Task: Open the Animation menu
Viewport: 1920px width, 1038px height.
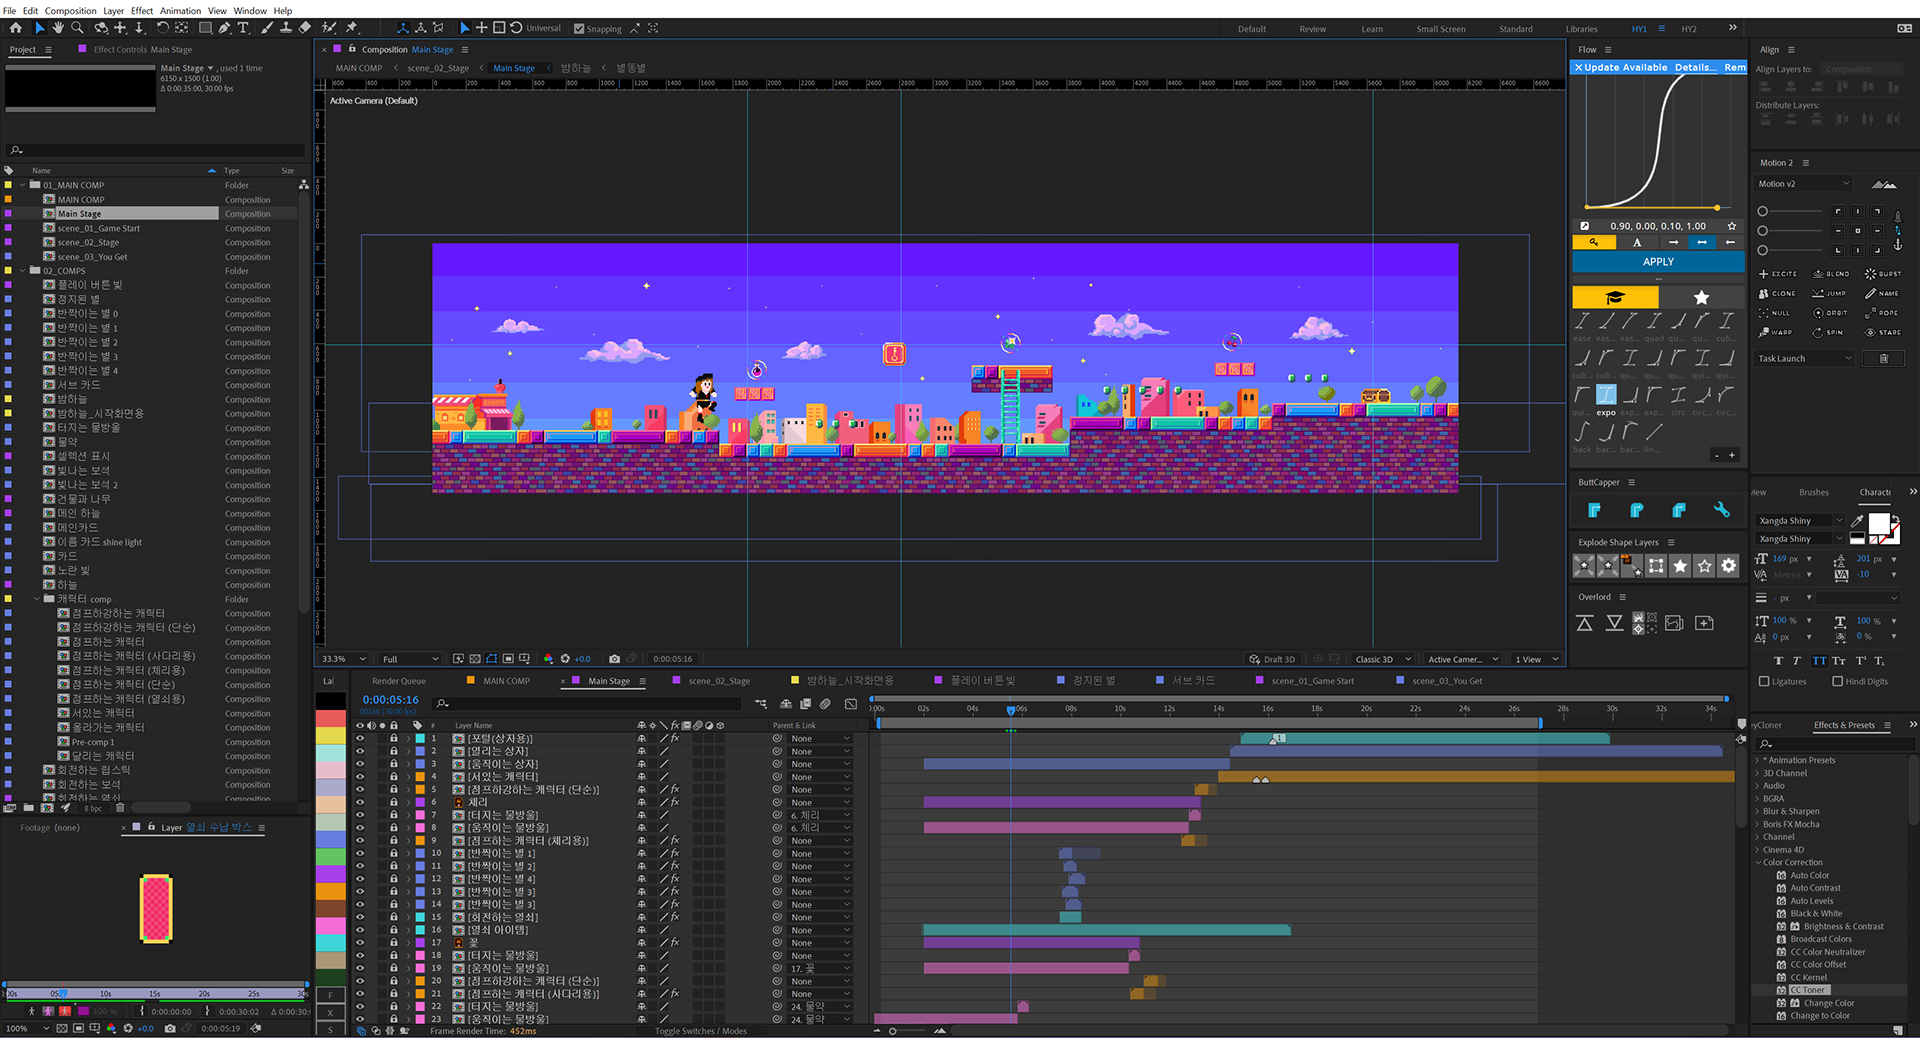Action: click(180, 11)
